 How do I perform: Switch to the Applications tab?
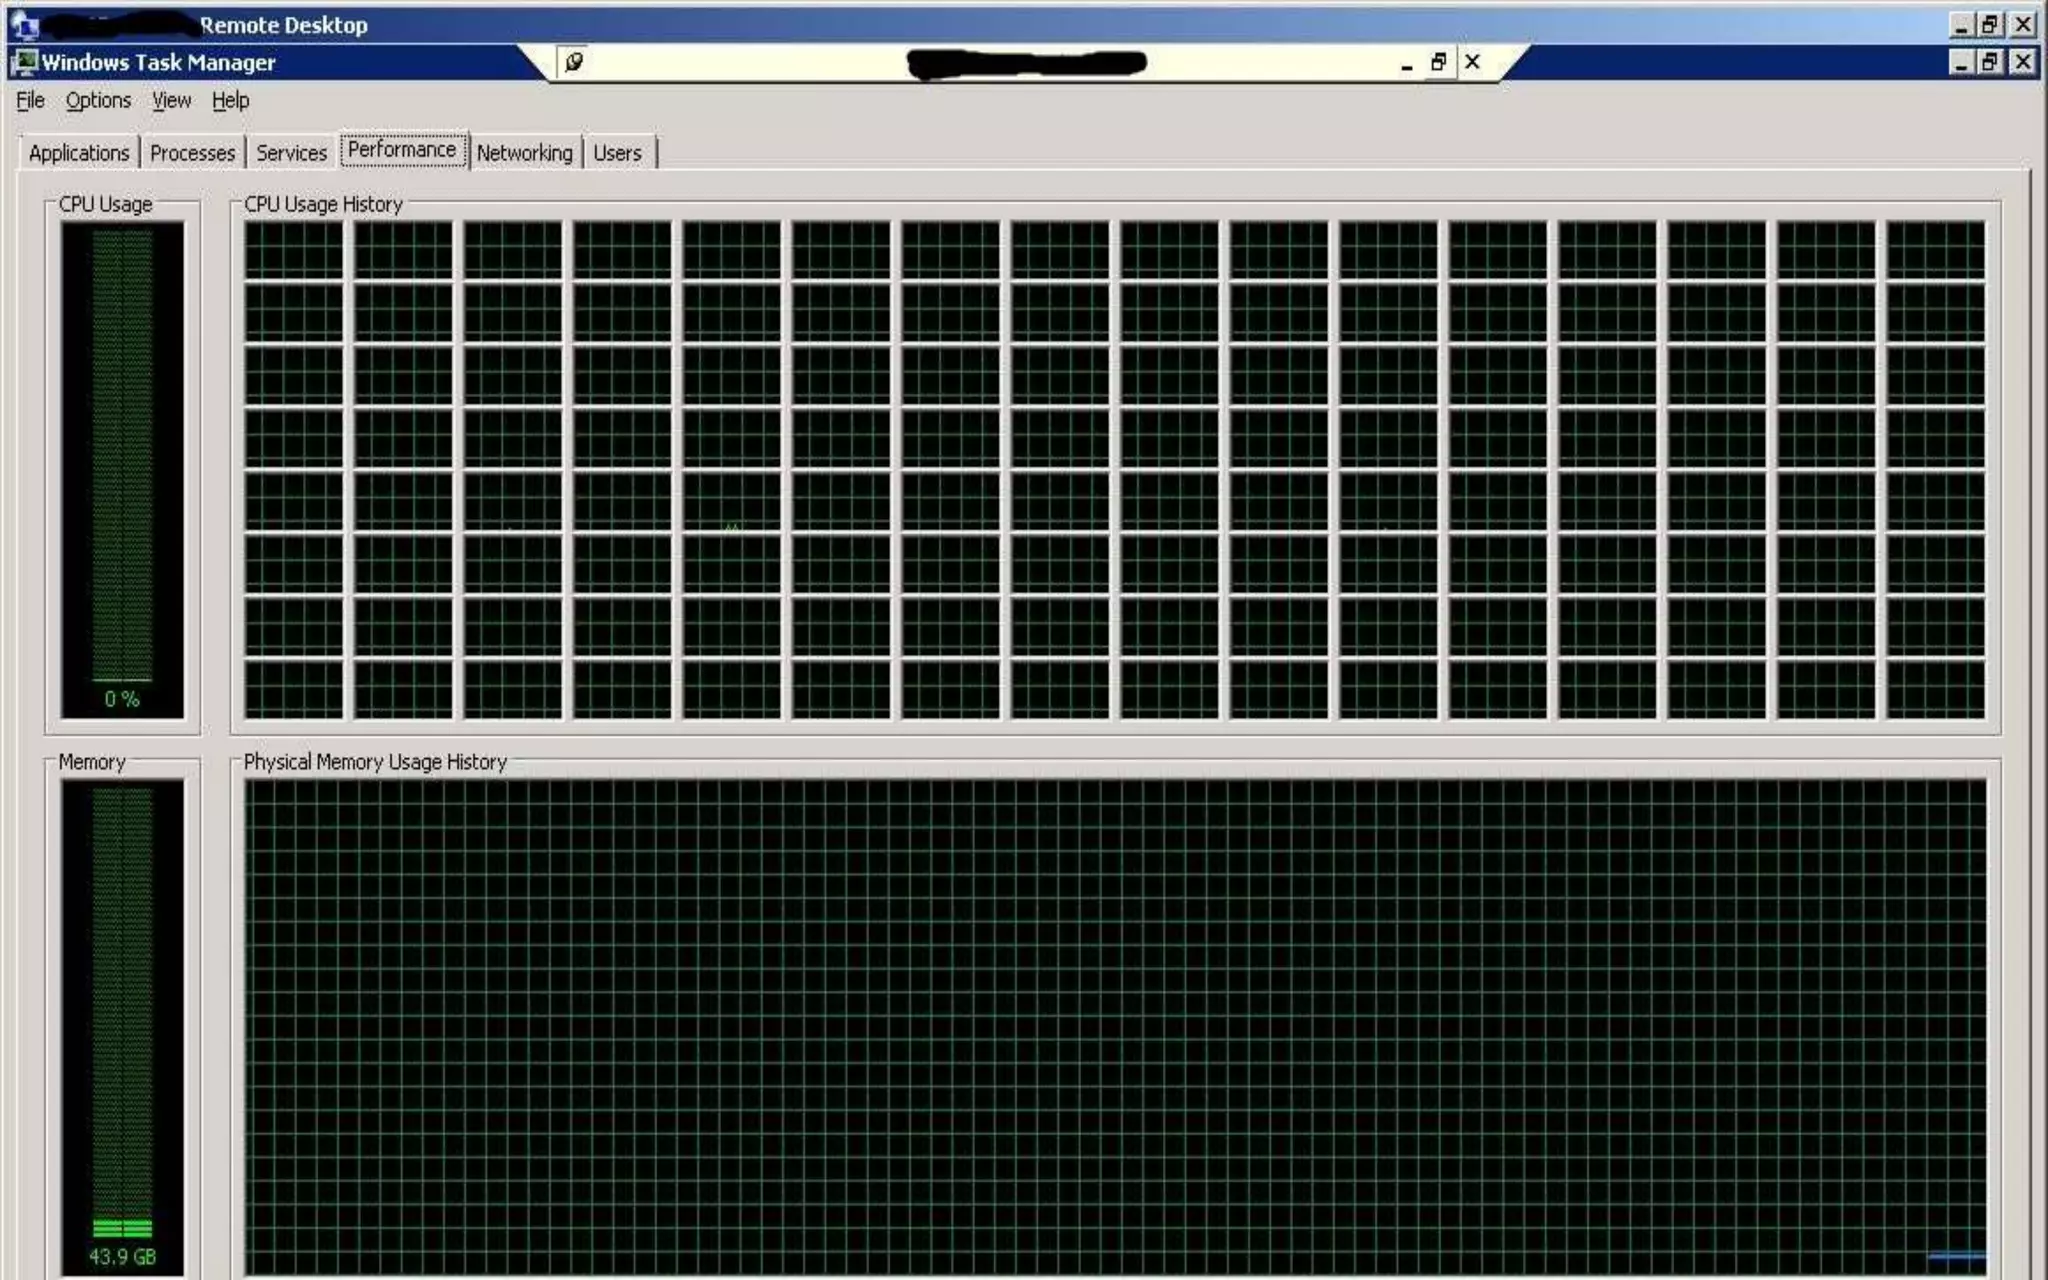coord(78,153)
